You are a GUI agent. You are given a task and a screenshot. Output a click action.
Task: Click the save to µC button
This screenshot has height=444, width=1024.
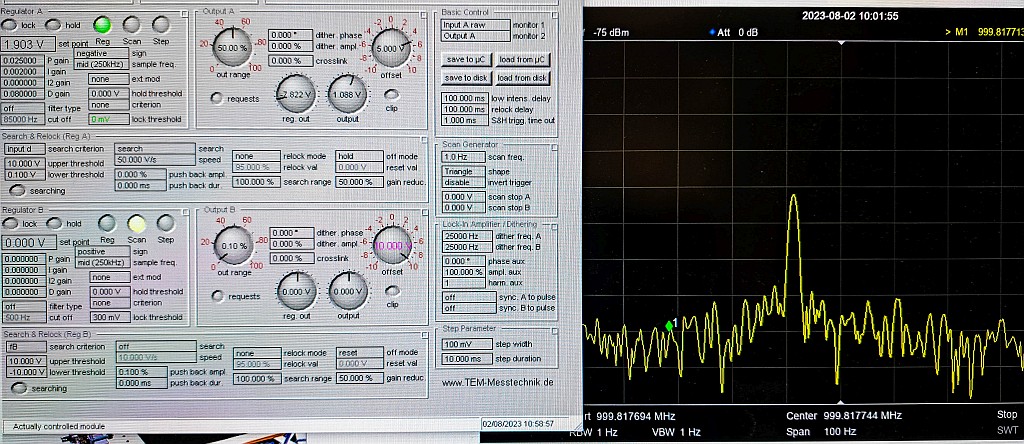tap(467, 60)
